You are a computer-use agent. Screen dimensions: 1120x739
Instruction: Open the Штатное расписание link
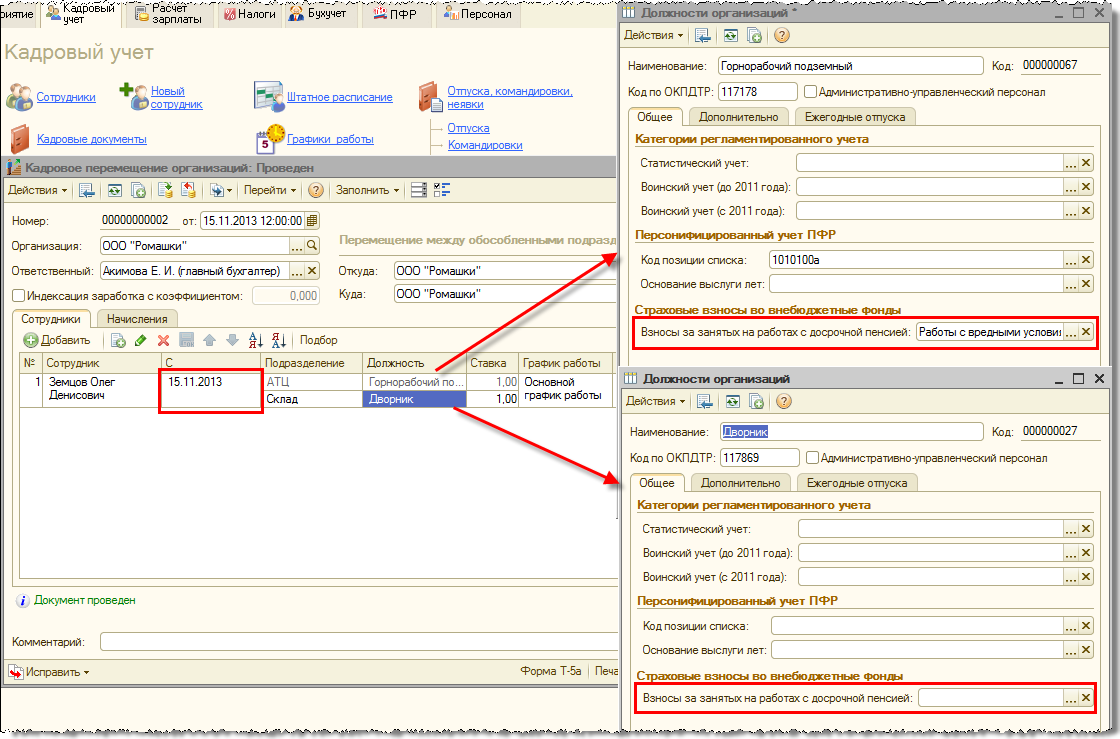pos(339,97)
